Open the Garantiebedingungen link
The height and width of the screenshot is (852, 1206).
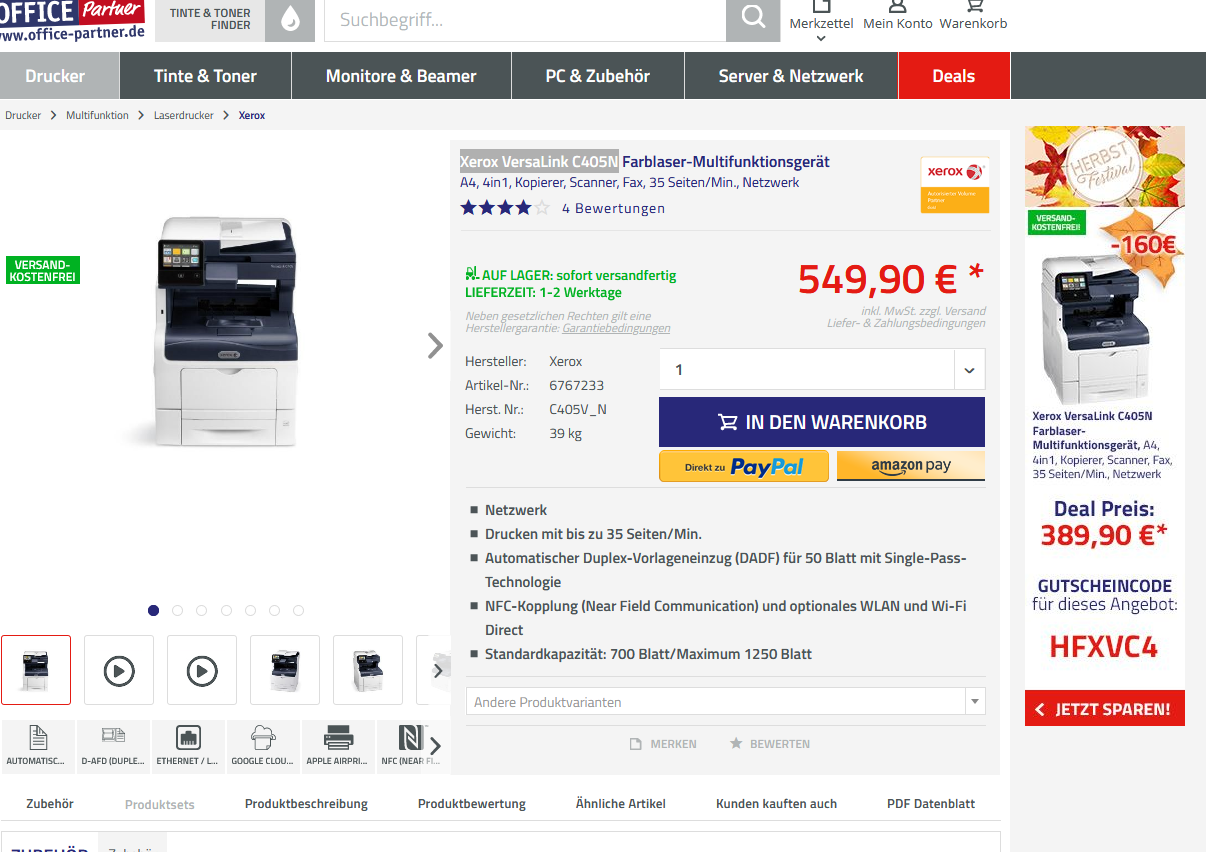click(616, 328)
